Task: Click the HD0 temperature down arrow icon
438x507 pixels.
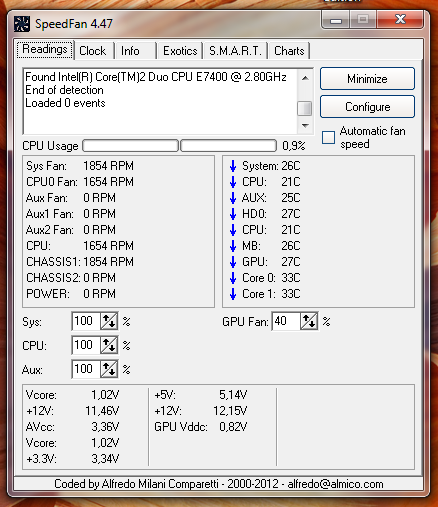Action: pyautogui.click(x=233, y=214)
